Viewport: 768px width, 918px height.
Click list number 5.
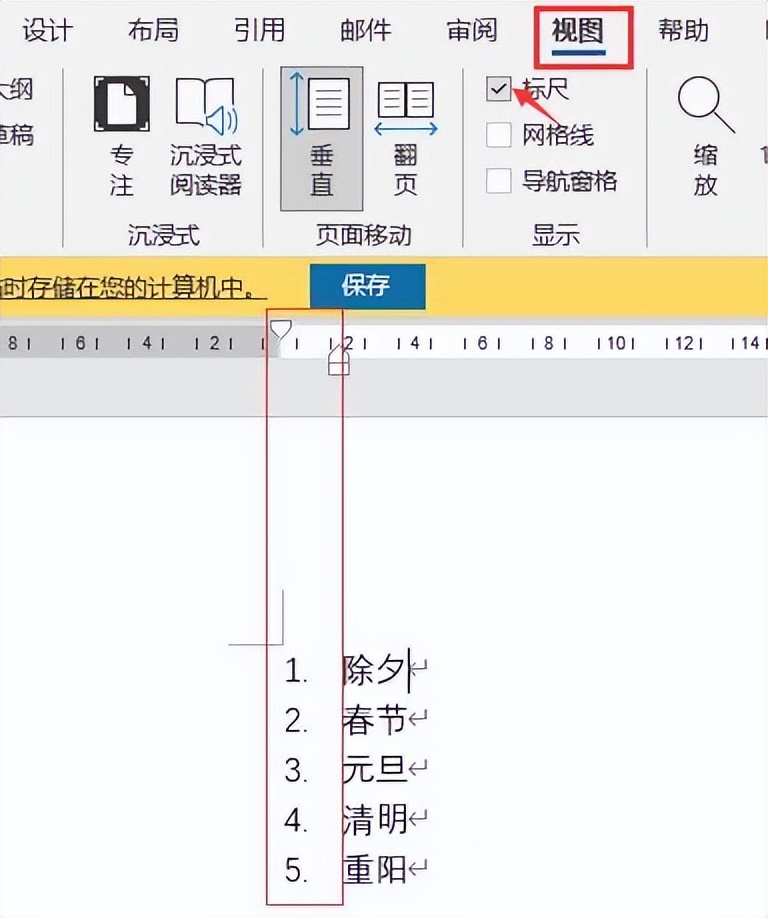point(296,871)
